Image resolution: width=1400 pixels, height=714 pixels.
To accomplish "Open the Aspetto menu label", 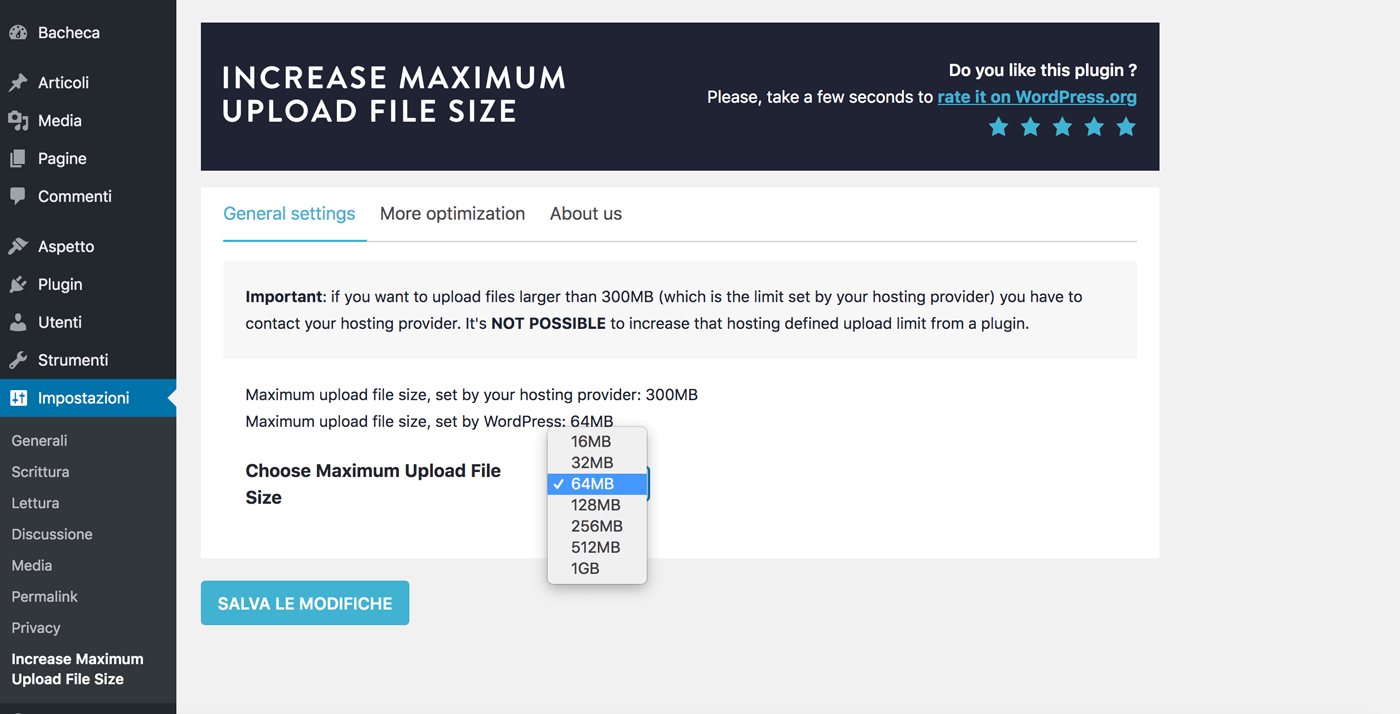I will 66,247.
